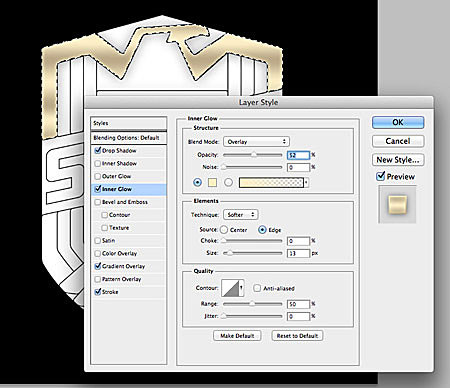Image resolution: width=450 pixels, height=388 pixels.
Task: Open the Technique Softer dropdown
Action: tap(241, 215)
